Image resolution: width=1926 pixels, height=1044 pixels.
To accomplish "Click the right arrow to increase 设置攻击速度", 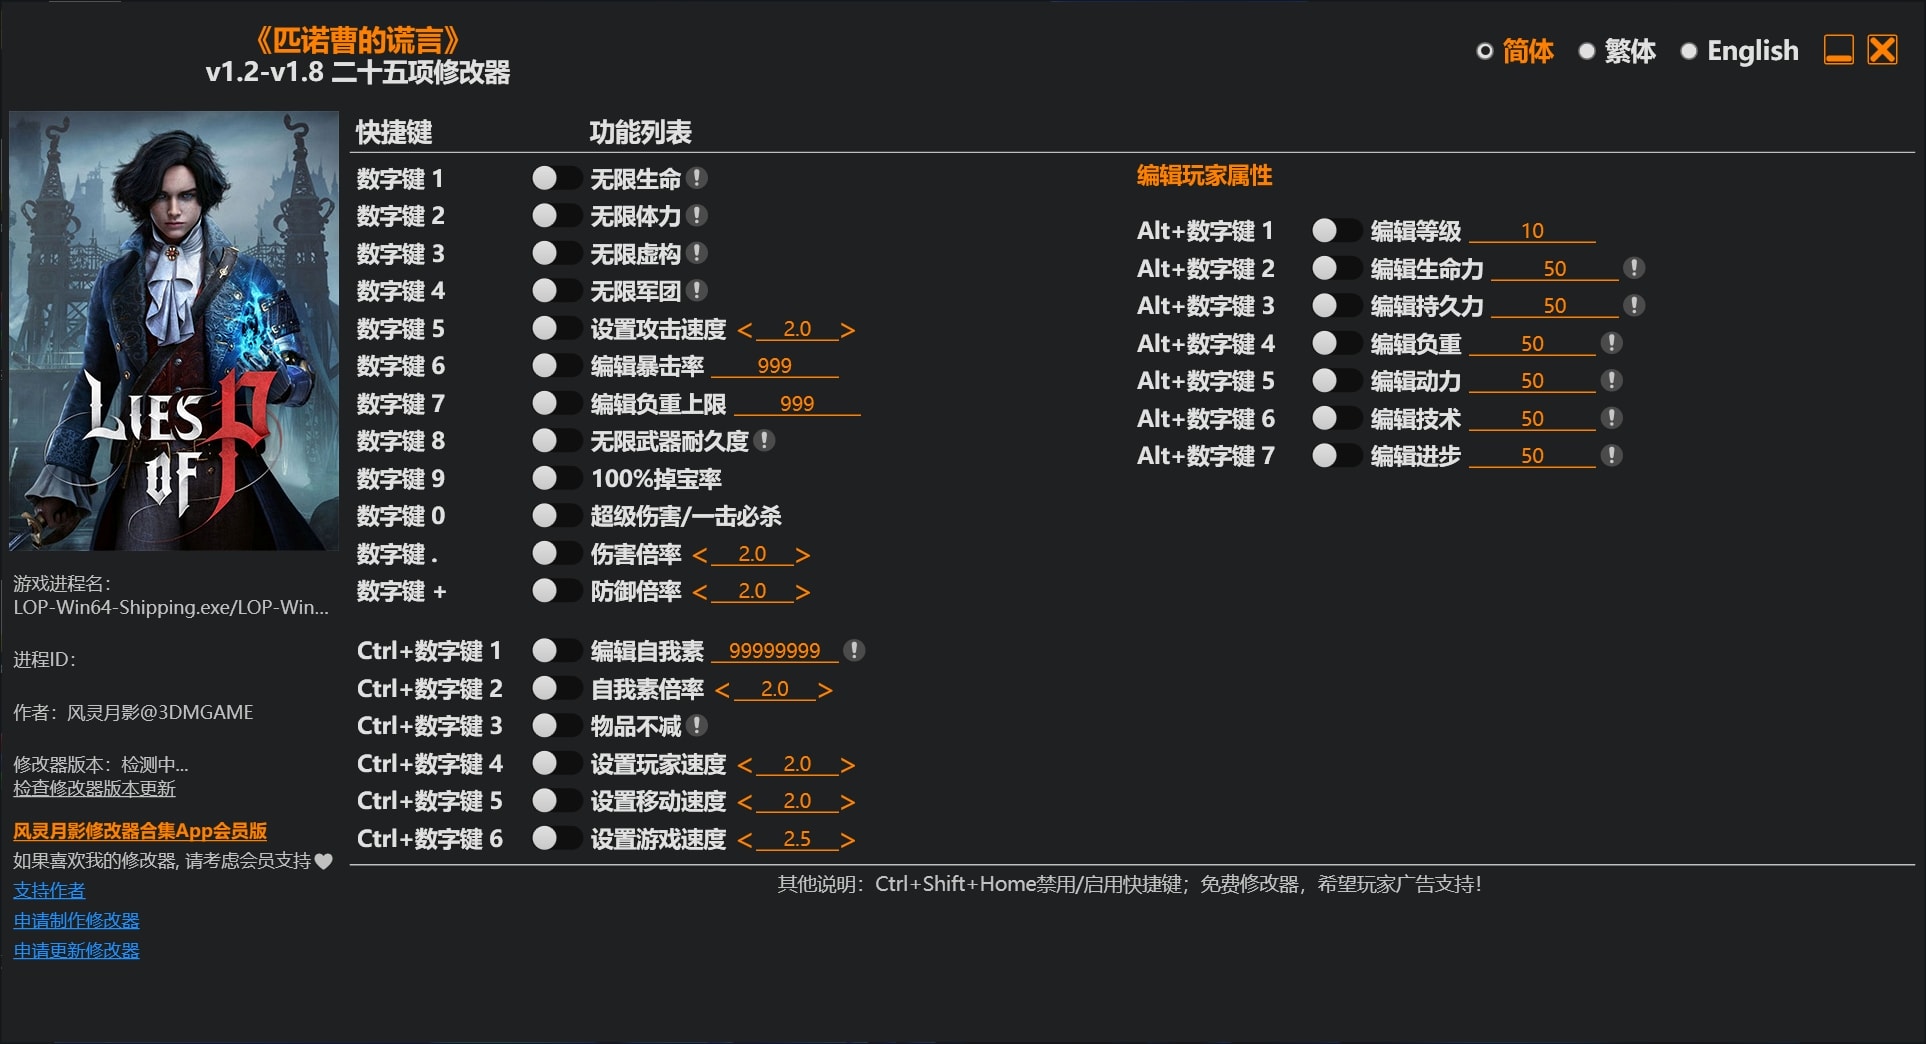I will pyautogui.click(x=848, y=328).
